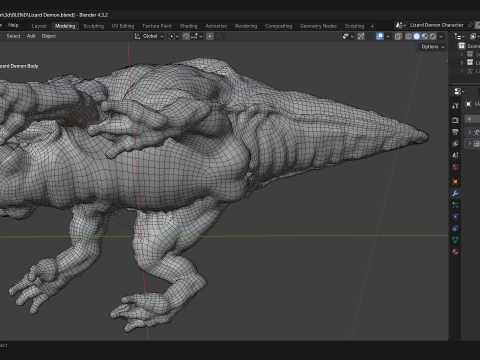Click the scene browse icon beside Lizard Demon Character
The image size is (480, 360).
[400, 25]
